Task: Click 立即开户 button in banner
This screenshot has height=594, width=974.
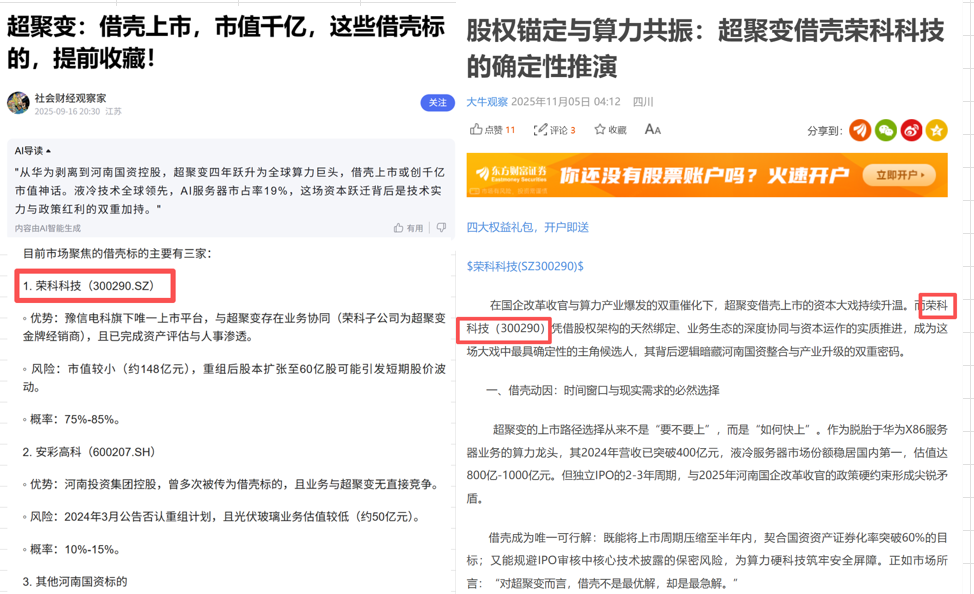Action: point(899,175)
